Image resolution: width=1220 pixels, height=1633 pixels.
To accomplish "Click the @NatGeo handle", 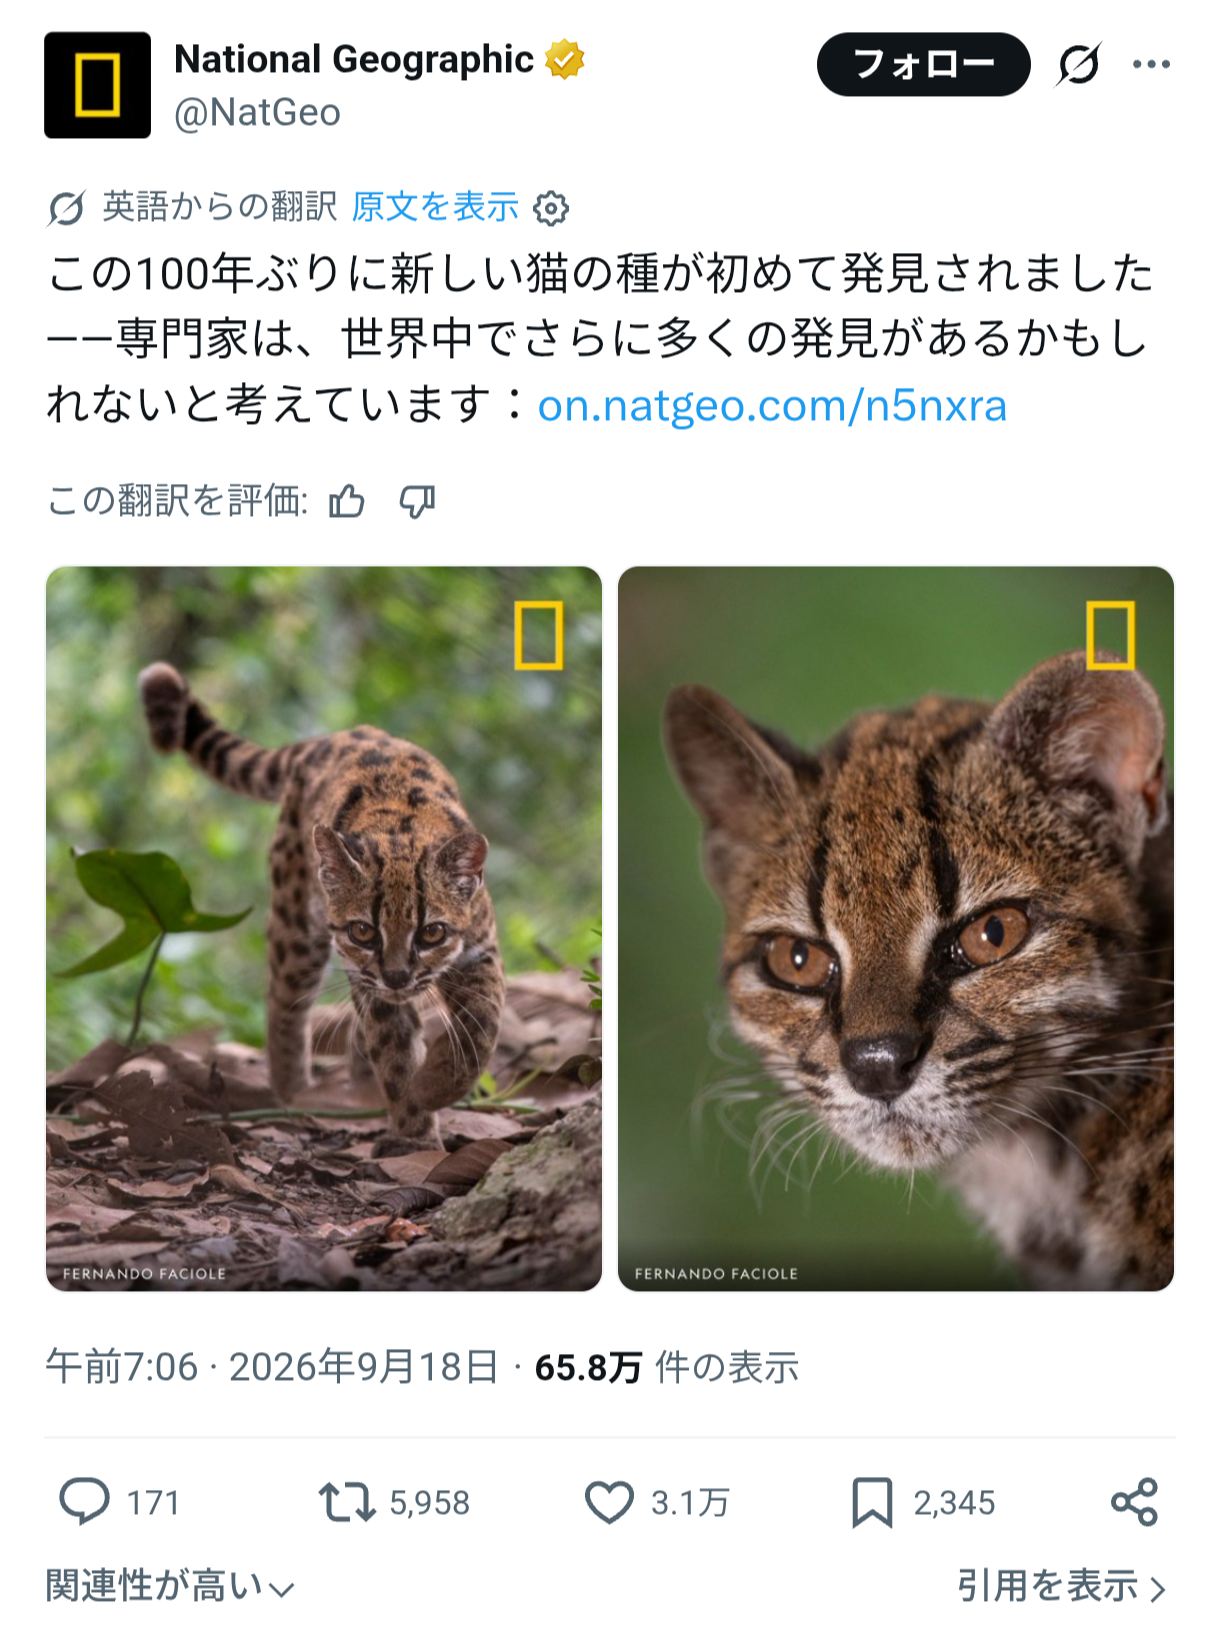I will click(x=257, y=113).
